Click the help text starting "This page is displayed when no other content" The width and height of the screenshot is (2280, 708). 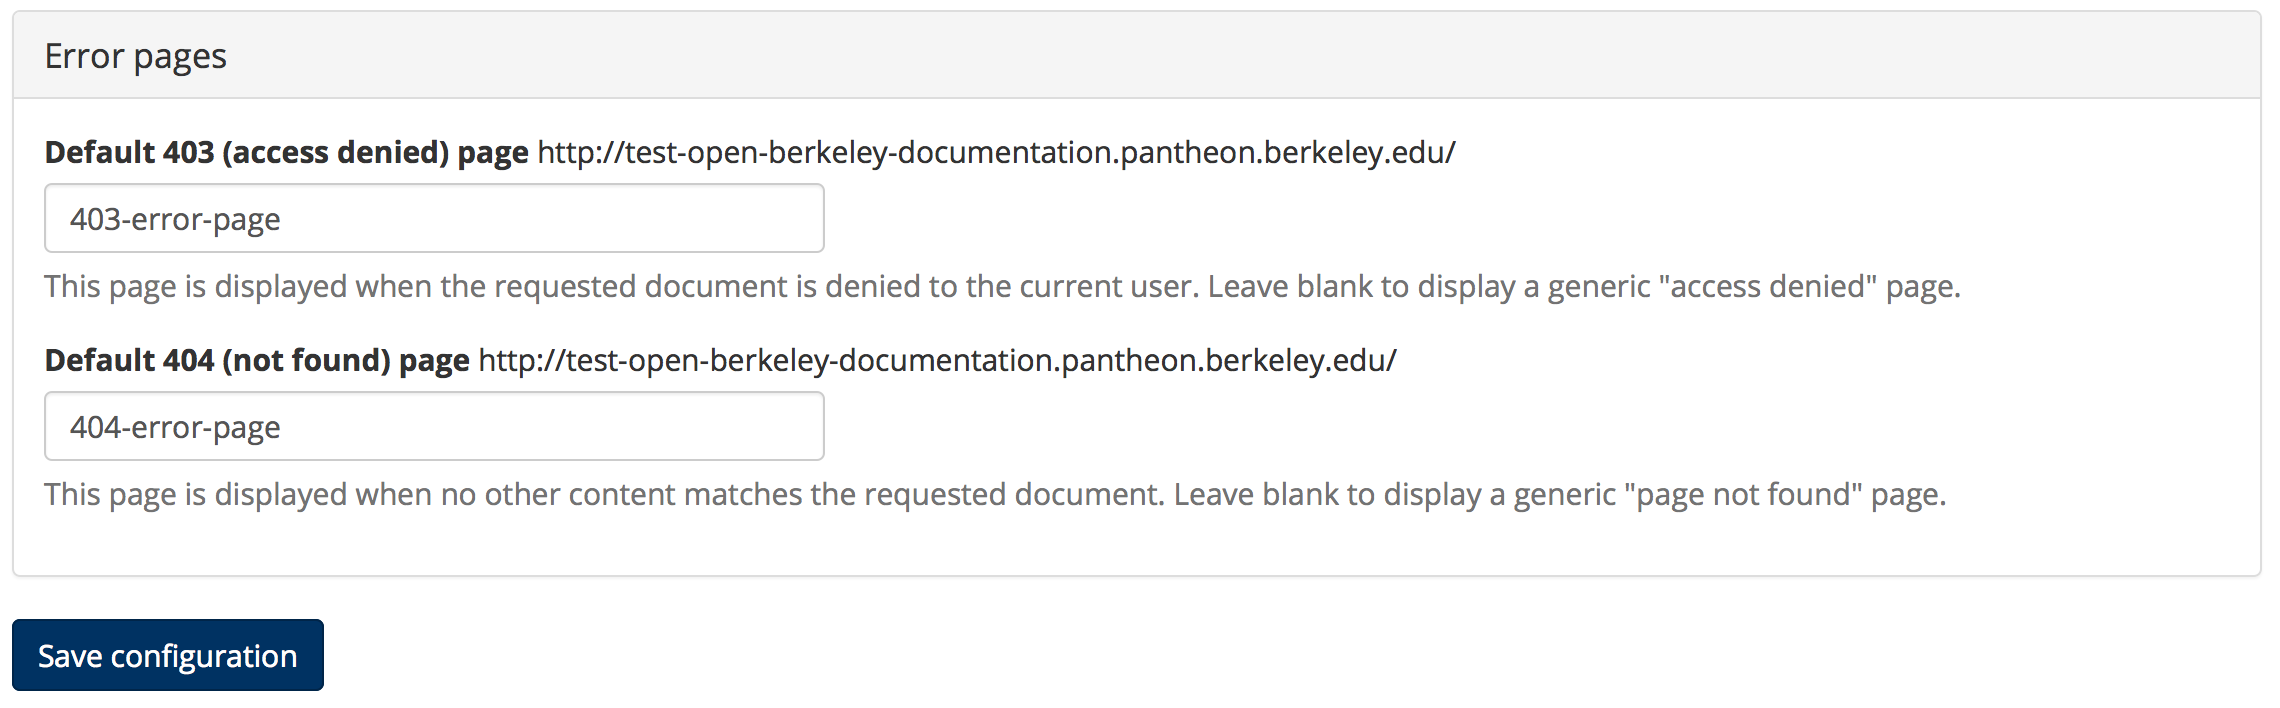click(600, 495)
